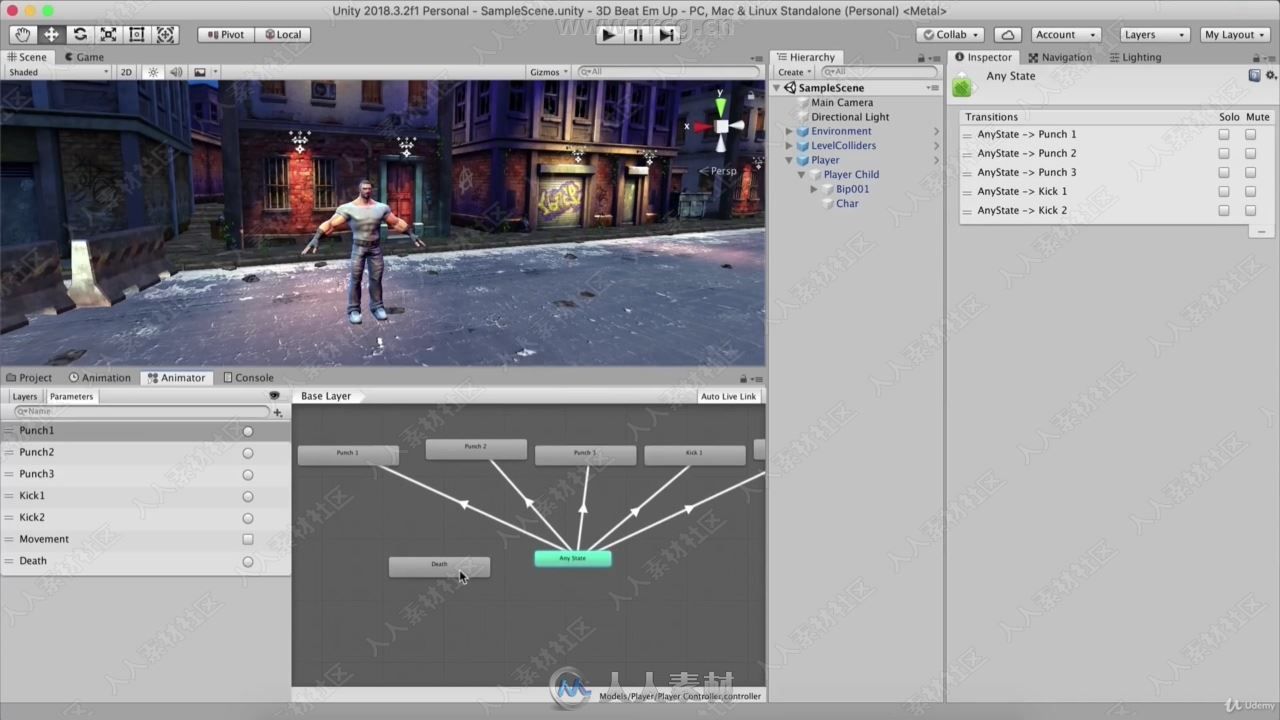Select the Kick 1 state node
The image size is (1280, 720).
click(694, 455)
